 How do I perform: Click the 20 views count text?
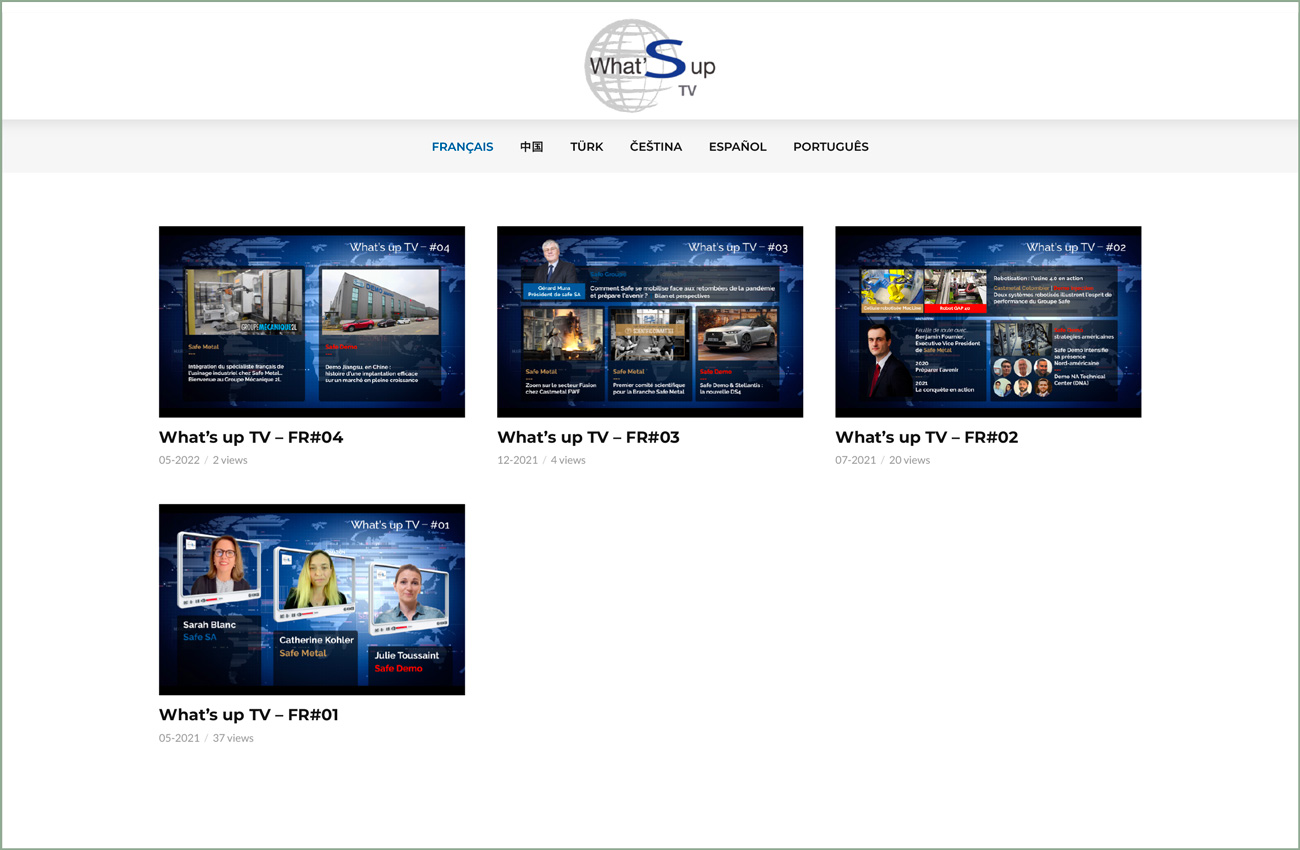(909, 460)
